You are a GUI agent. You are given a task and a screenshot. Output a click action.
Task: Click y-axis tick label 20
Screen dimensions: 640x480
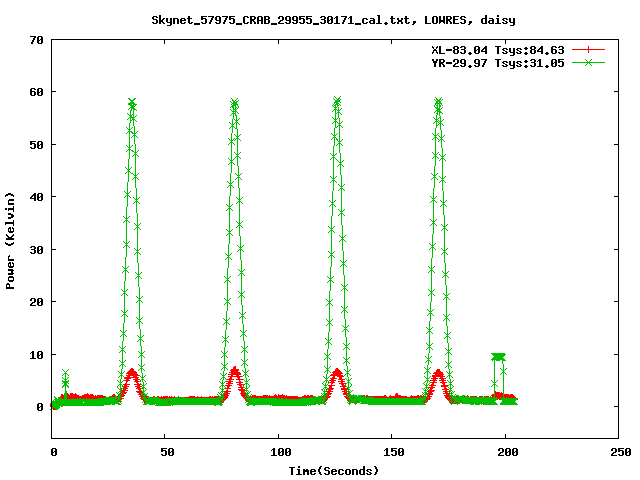point(37,302)
